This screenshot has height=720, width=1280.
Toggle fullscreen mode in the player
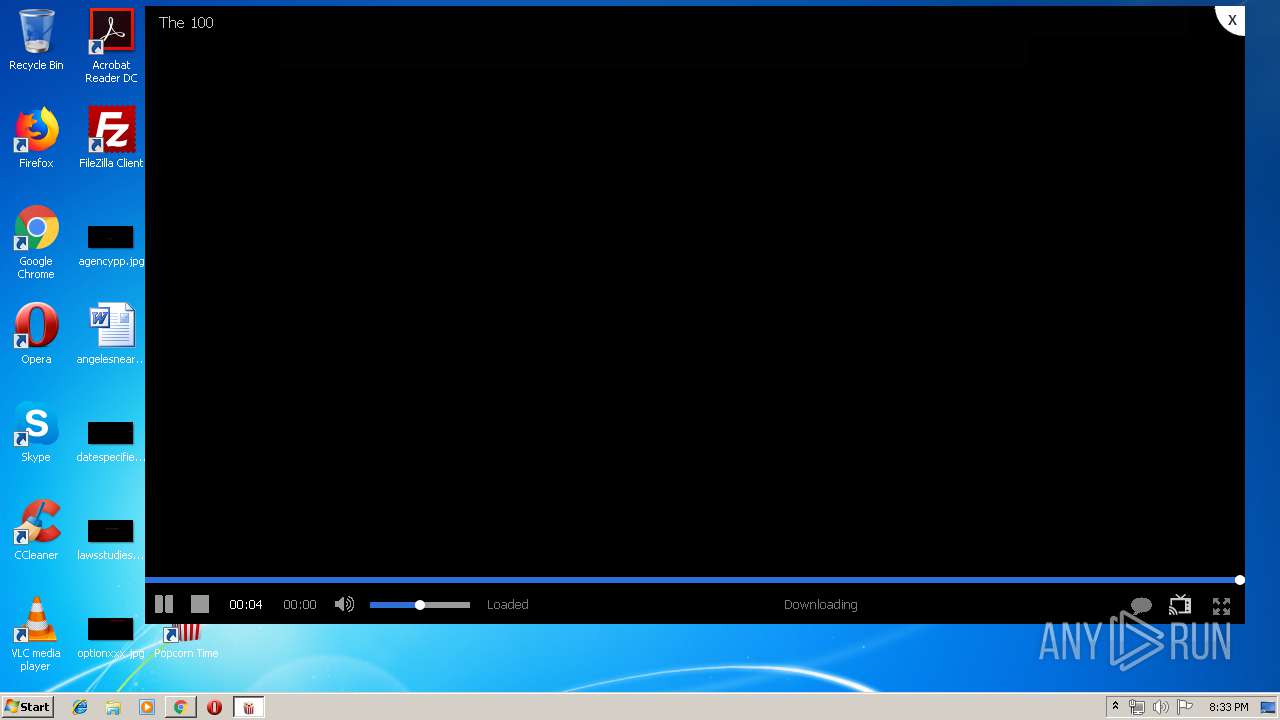1221,606
